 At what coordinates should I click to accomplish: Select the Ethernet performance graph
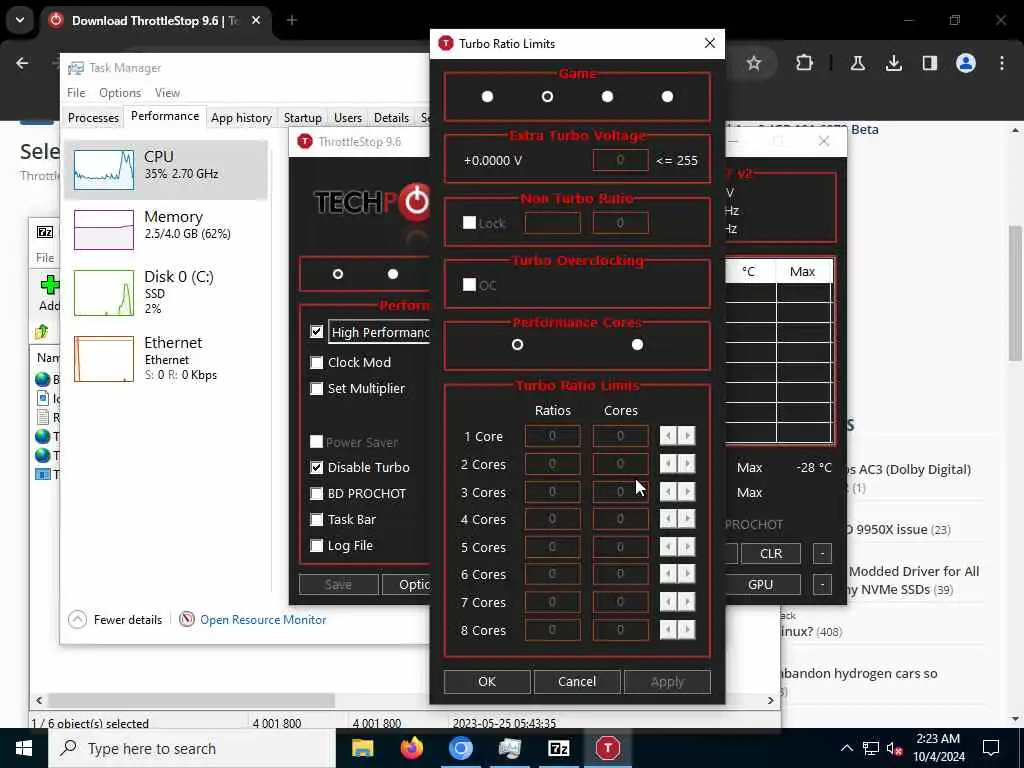pos(166,358)
